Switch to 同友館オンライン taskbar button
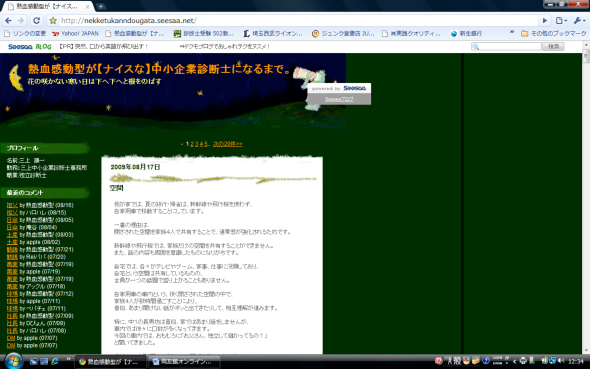The image size is (590, 369). [x=184, y=362]
